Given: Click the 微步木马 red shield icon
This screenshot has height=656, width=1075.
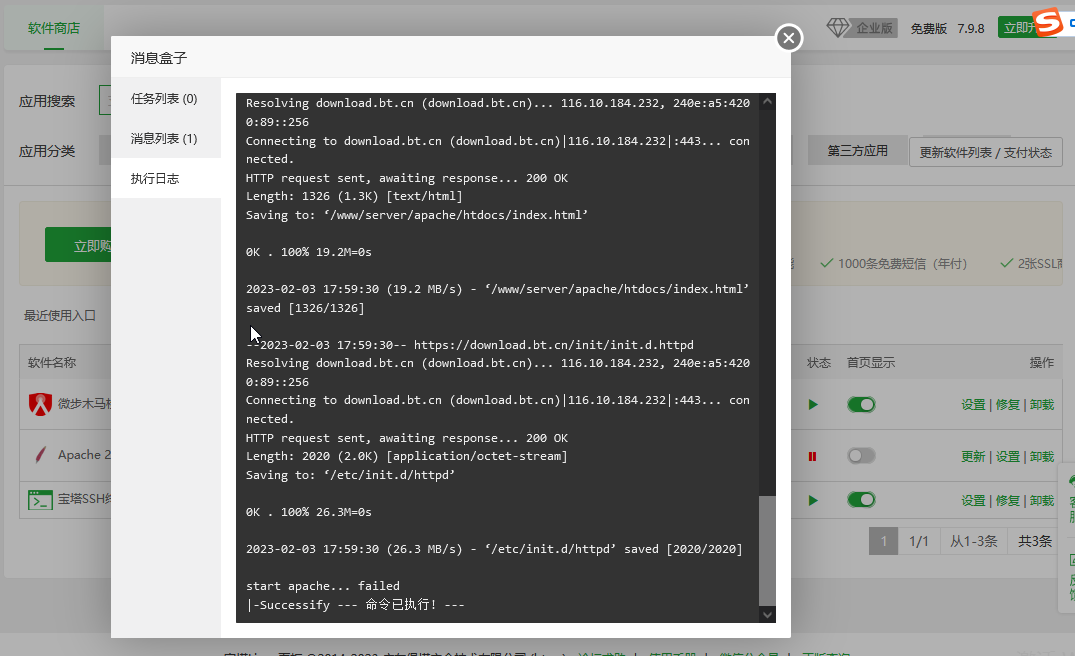Looking at the screenshot, I should click(x=40, y=404).
